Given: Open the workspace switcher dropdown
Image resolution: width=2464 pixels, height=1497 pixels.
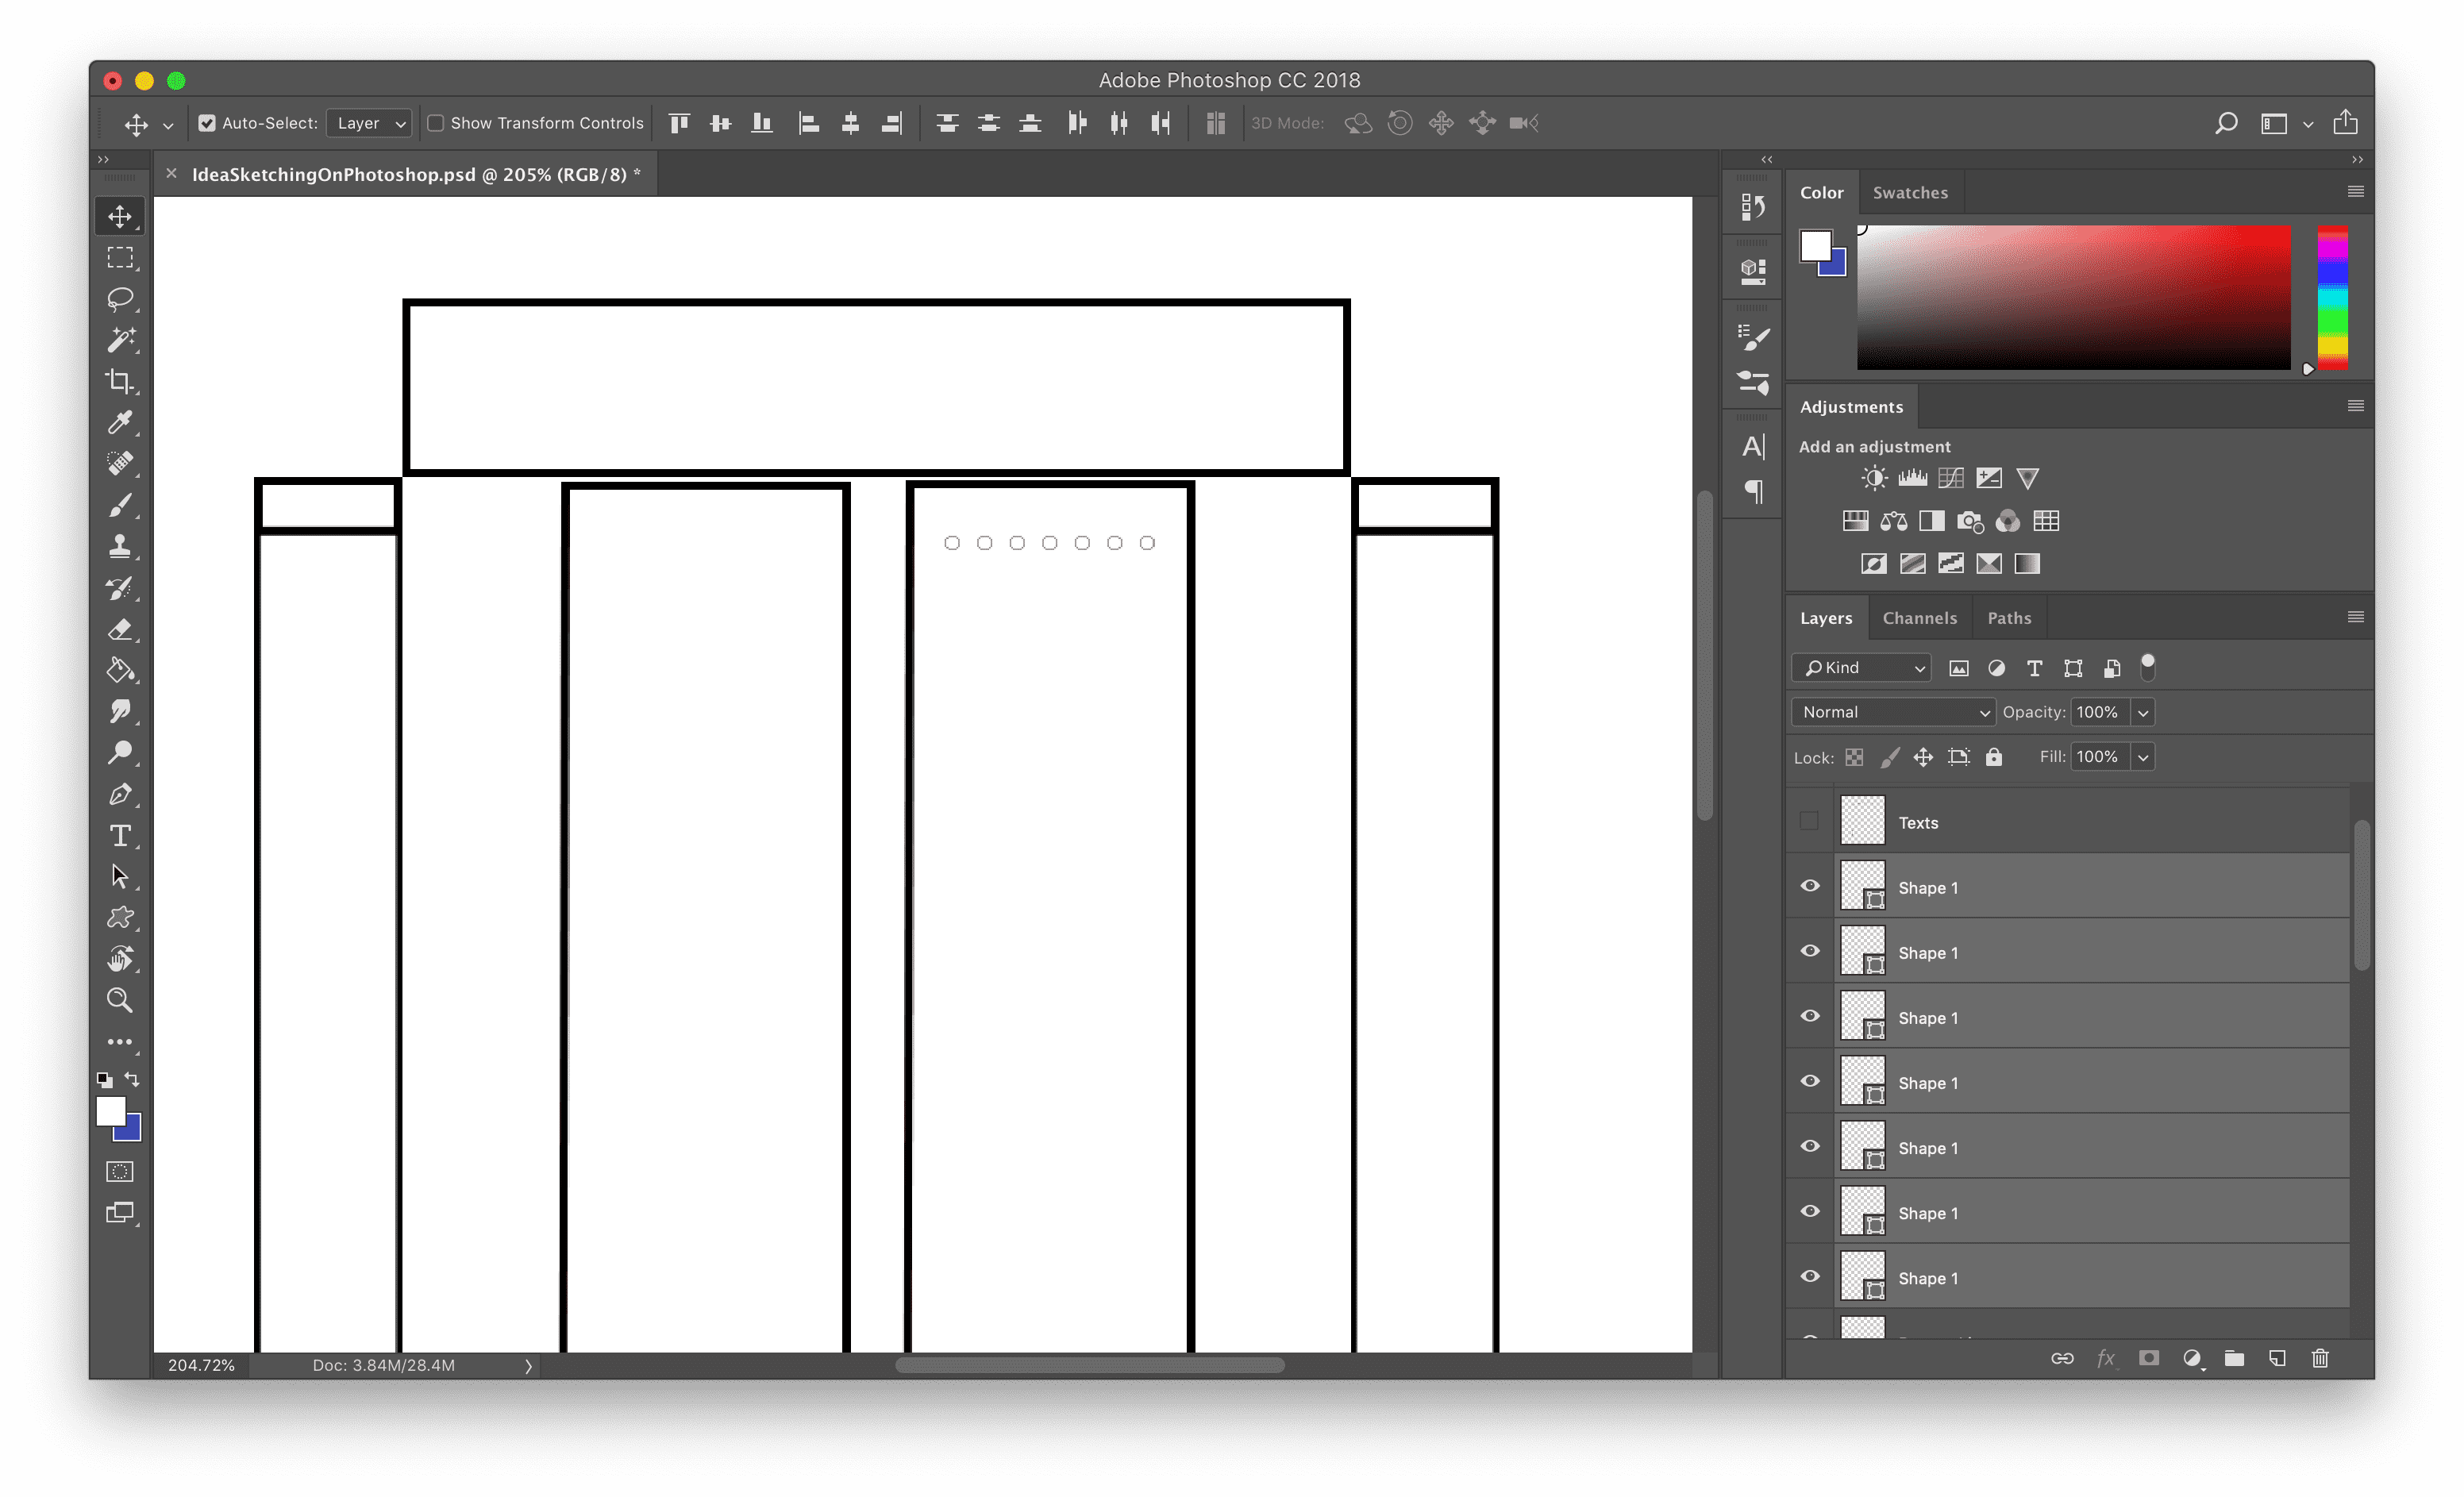Looking at the screenshot, I should (x=2307, y=124).
